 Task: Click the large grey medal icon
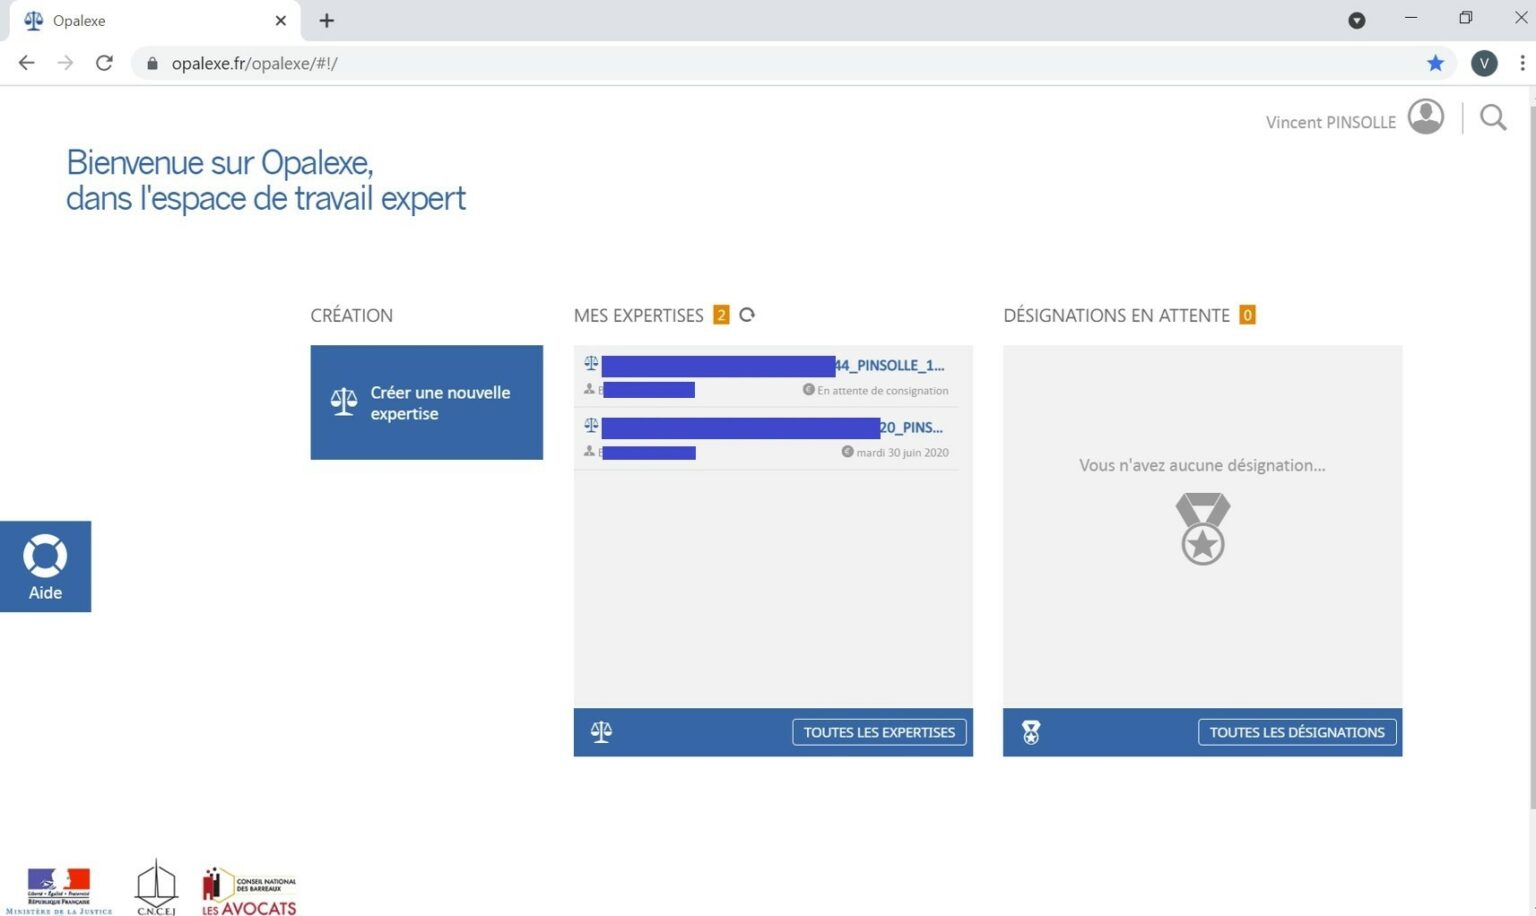point(1202,528)
